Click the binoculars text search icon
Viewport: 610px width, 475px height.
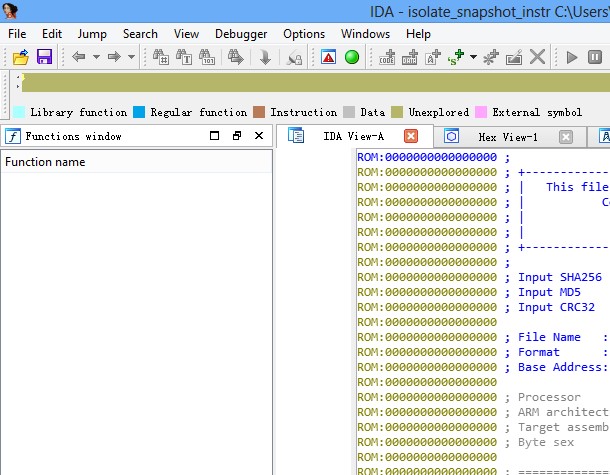pyautogui.click(x=184, y=57)
